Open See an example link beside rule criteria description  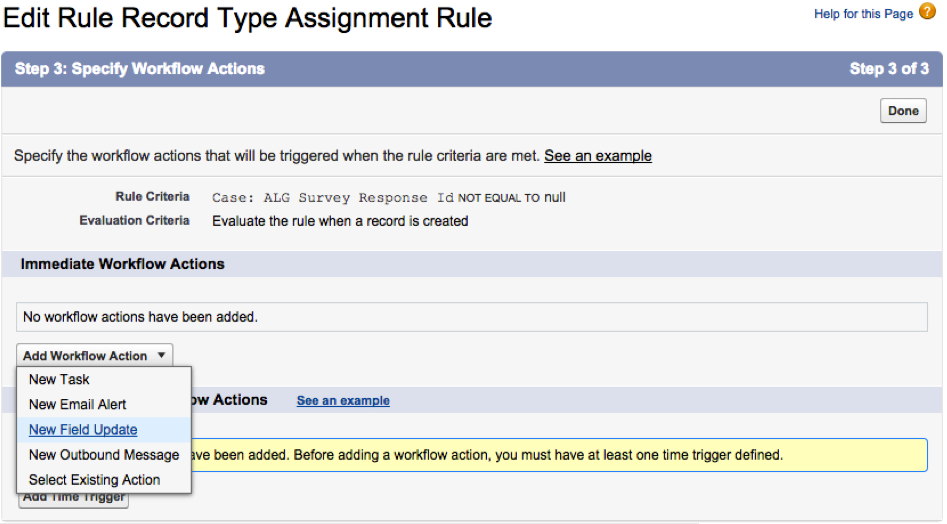[597, 156]
